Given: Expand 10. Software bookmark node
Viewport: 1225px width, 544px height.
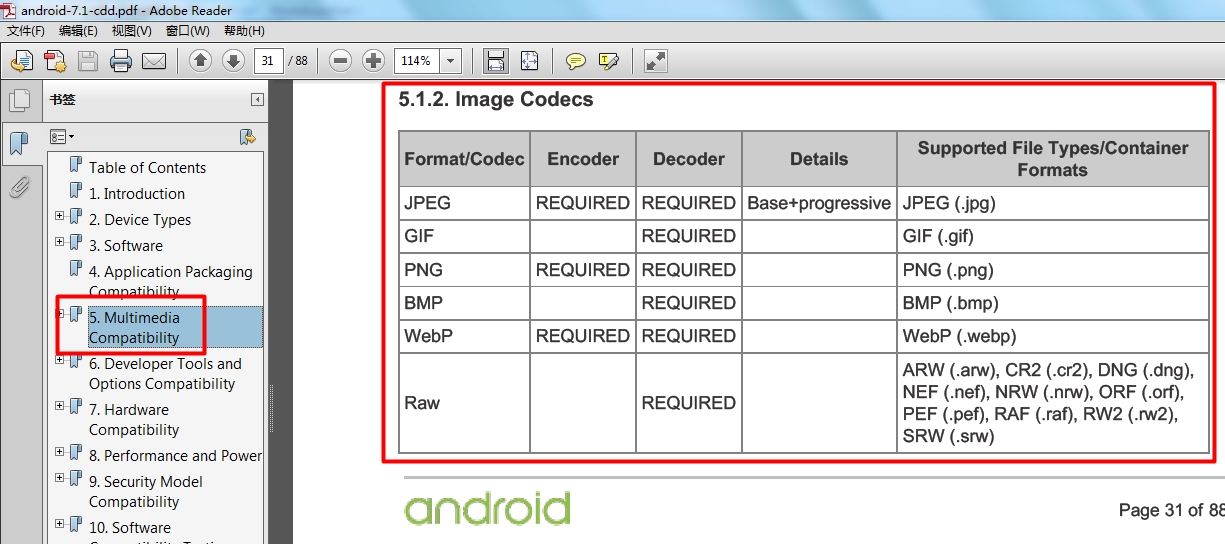Looking at the screenshot, I should pos(60,524).
